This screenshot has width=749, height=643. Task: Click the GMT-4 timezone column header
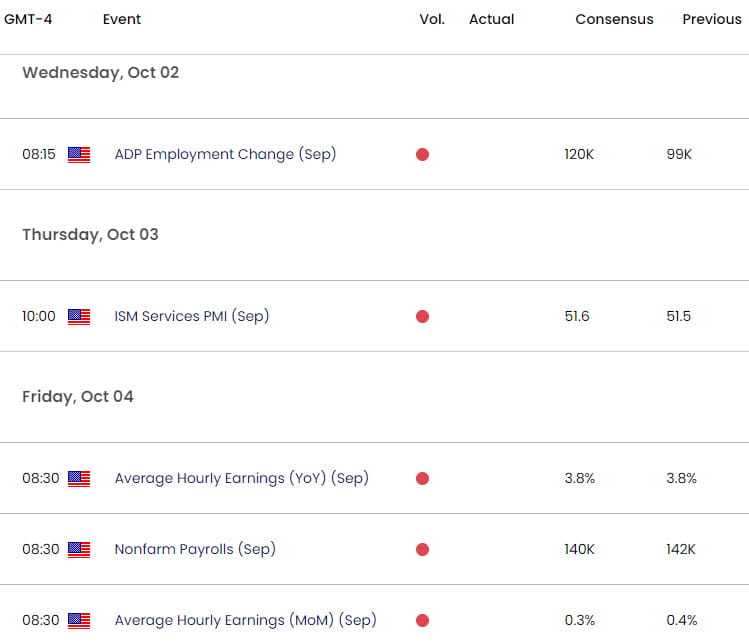click(x=28, y=19)
